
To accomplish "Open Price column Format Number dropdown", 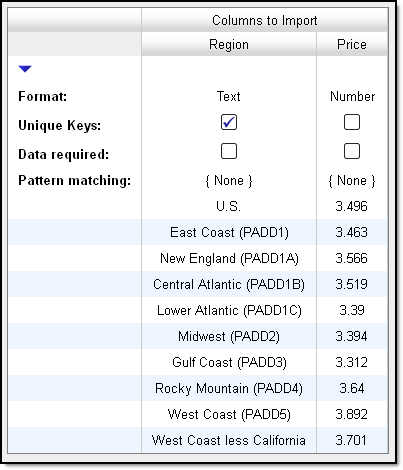I will click(x=352, y=96).
